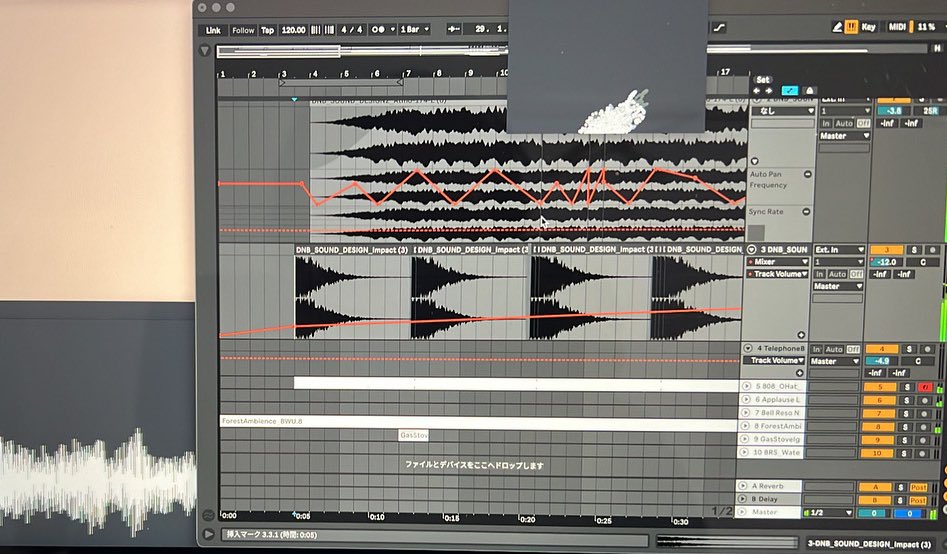The width and height of the screenshot is (947, 554).
Task: Toggle the blue automation mode button
Action: tap(790, 91)
